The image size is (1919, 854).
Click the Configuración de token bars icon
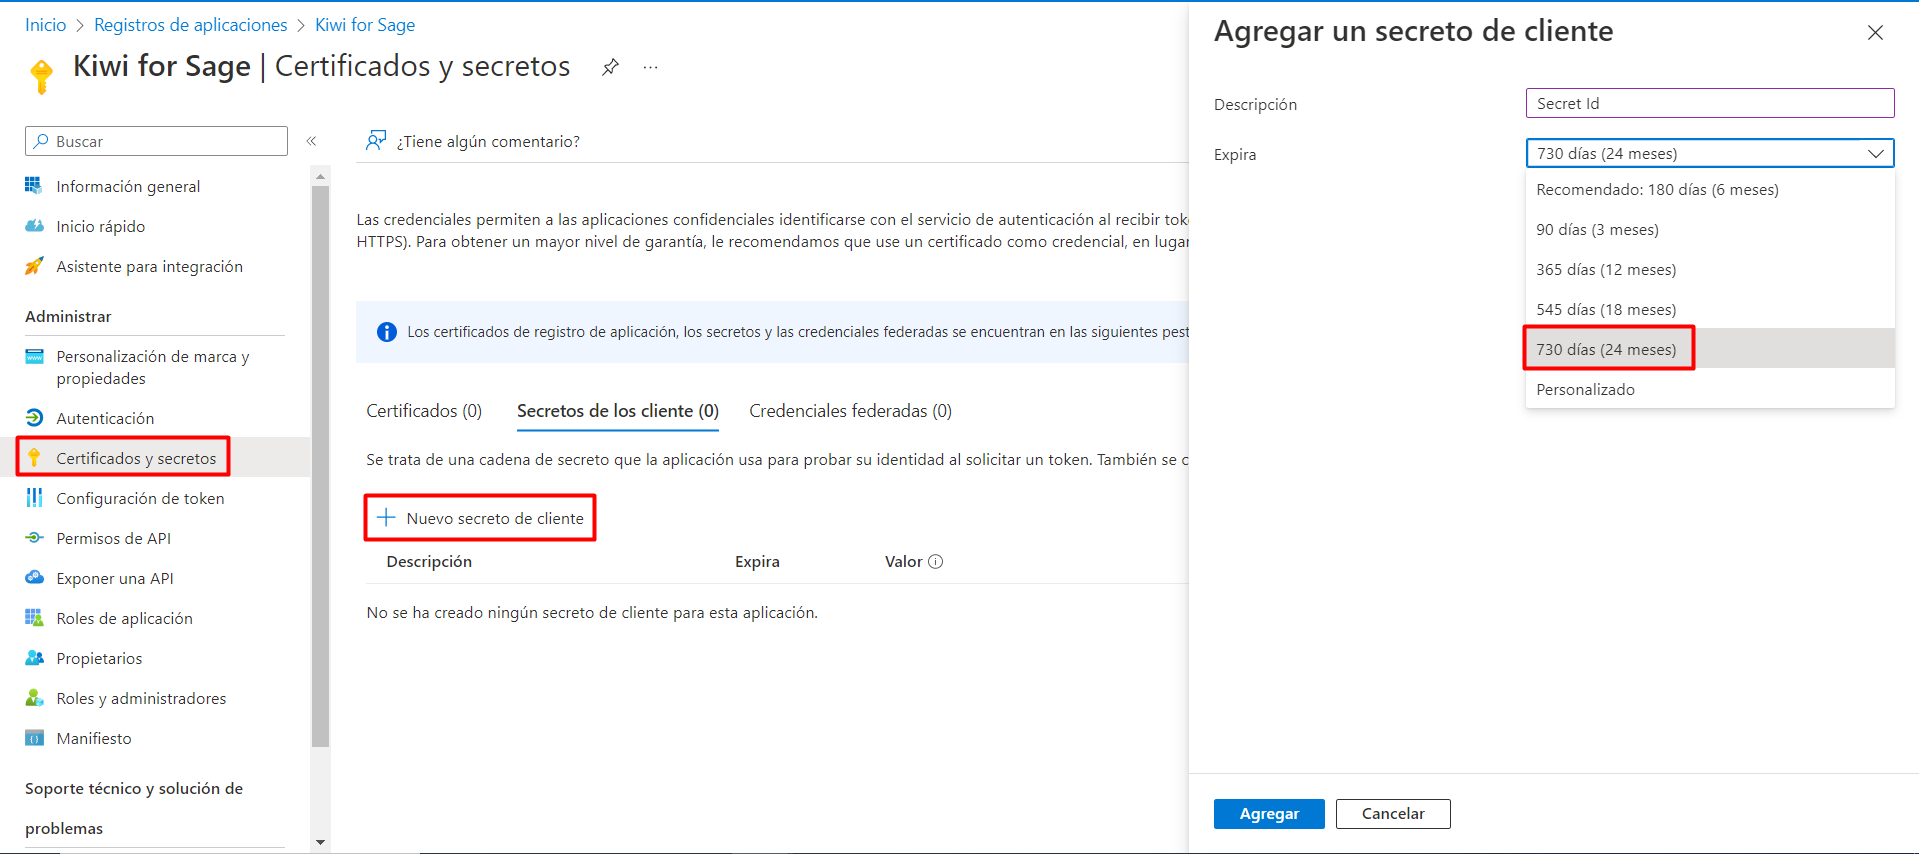(34, 498)
